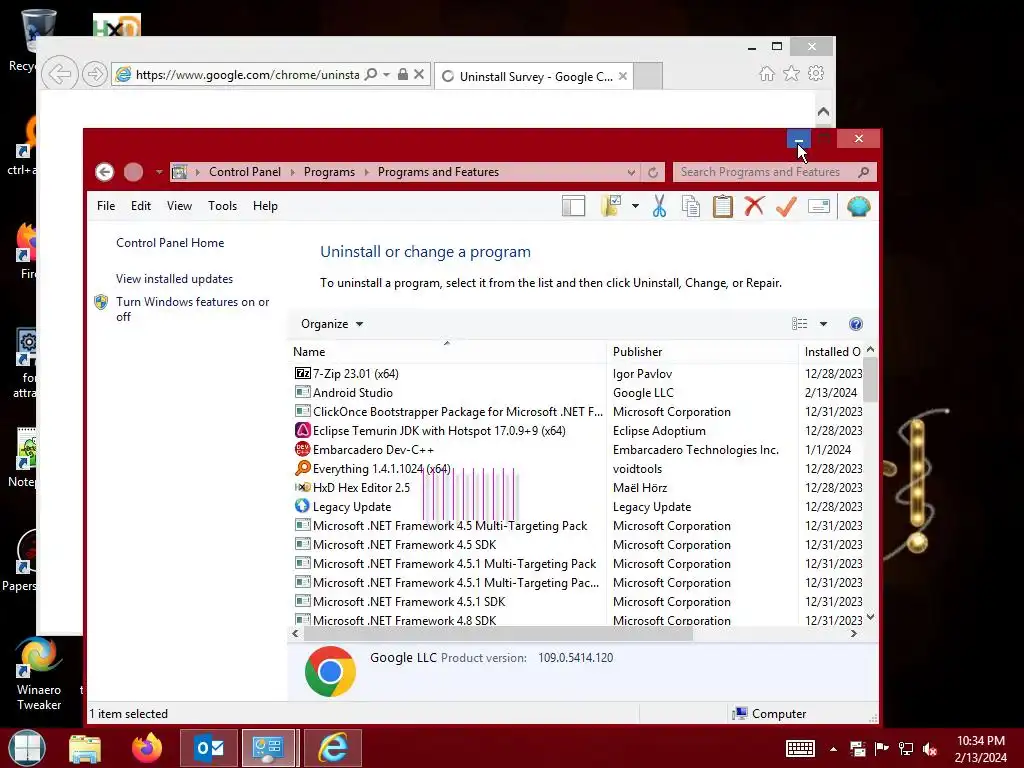The image size is (1024, 768).
Task: Click horizontal scrollbar right arrow
Action: (854, 633)
